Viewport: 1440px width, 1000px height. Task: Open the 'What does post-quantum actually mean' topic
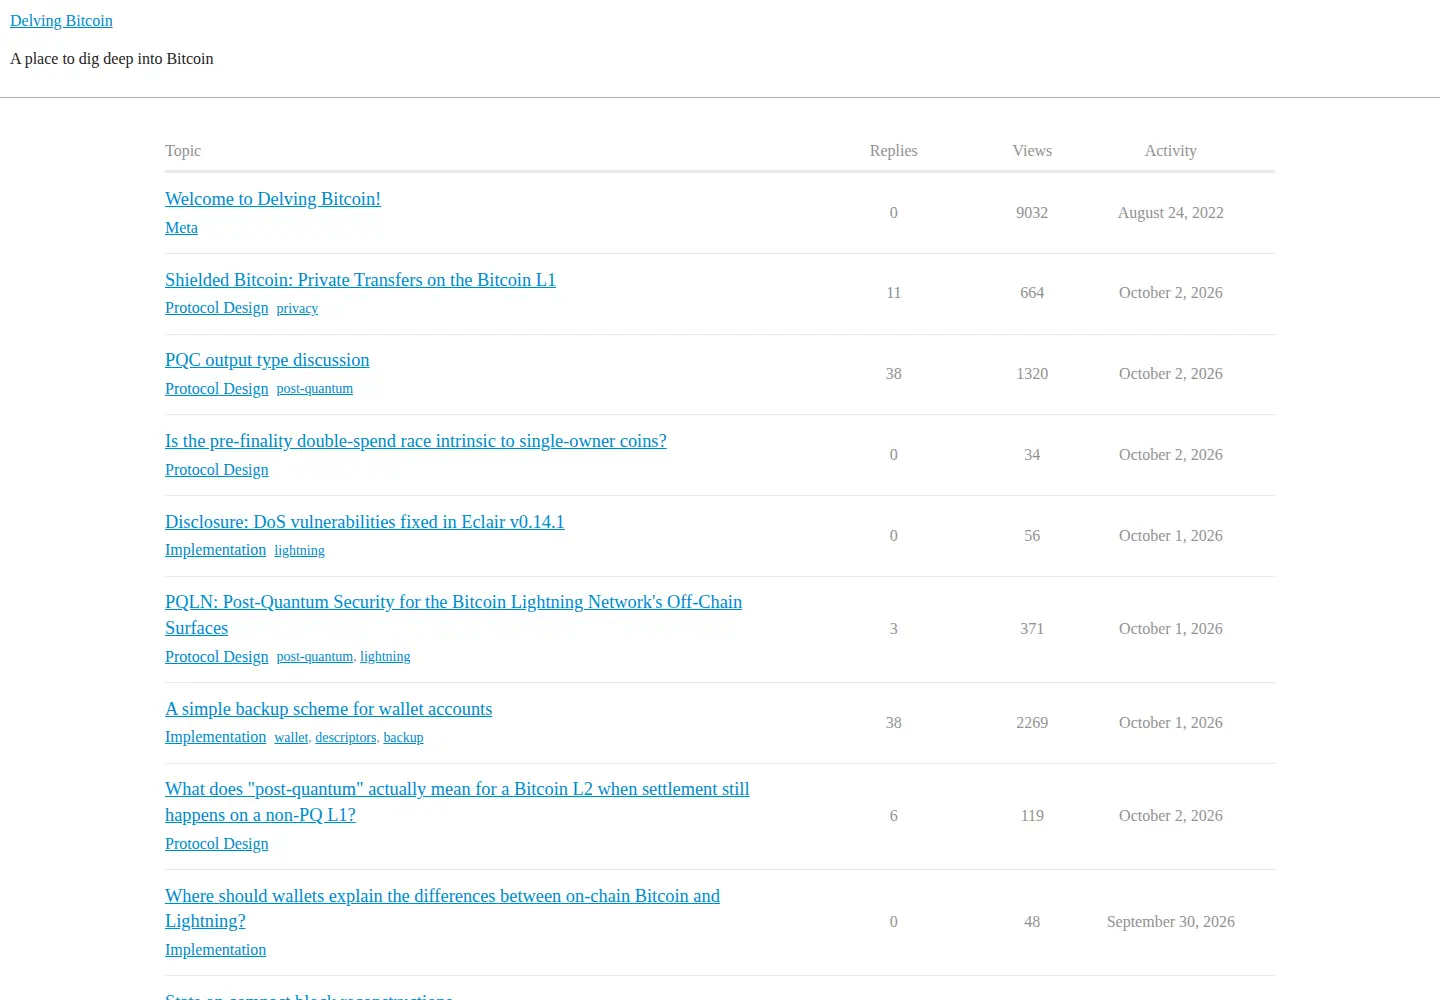point(457,802)
